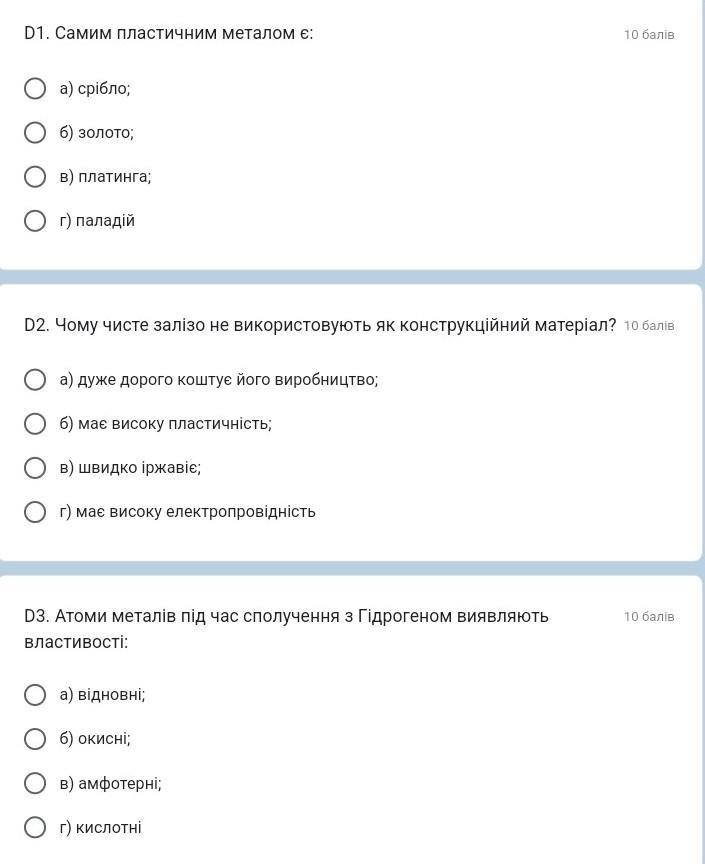This screenshot has height=864, width=705.
Task: Choose the 'б) золото' option
Action: (x=35, y=133)
